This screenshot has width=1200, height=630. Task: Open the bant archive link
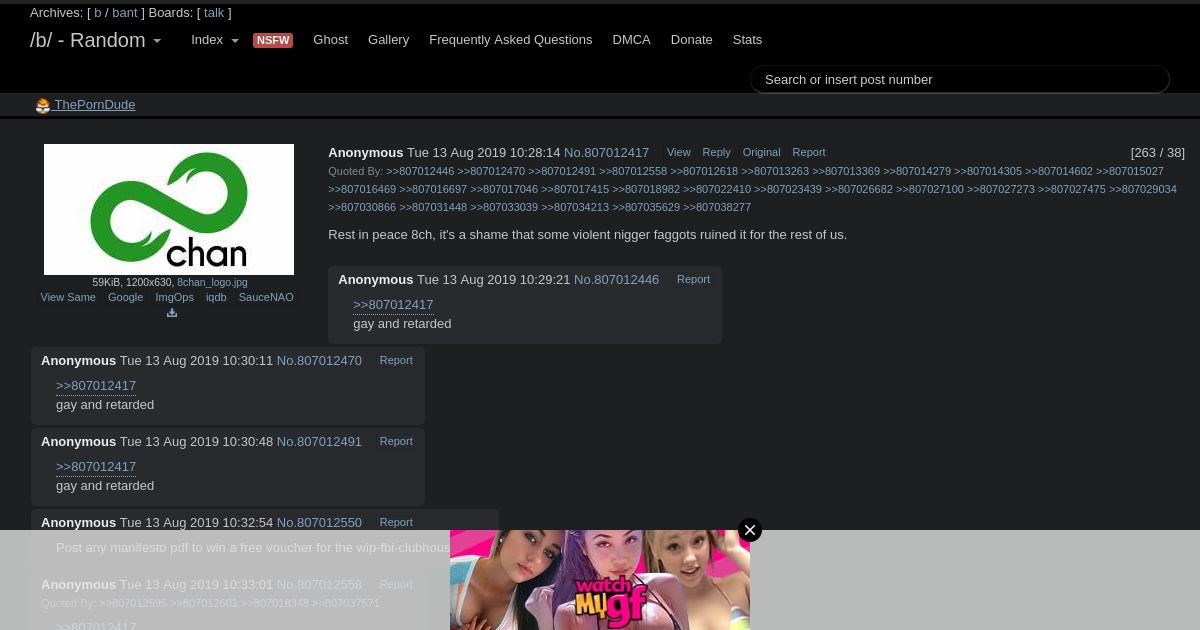125,13
